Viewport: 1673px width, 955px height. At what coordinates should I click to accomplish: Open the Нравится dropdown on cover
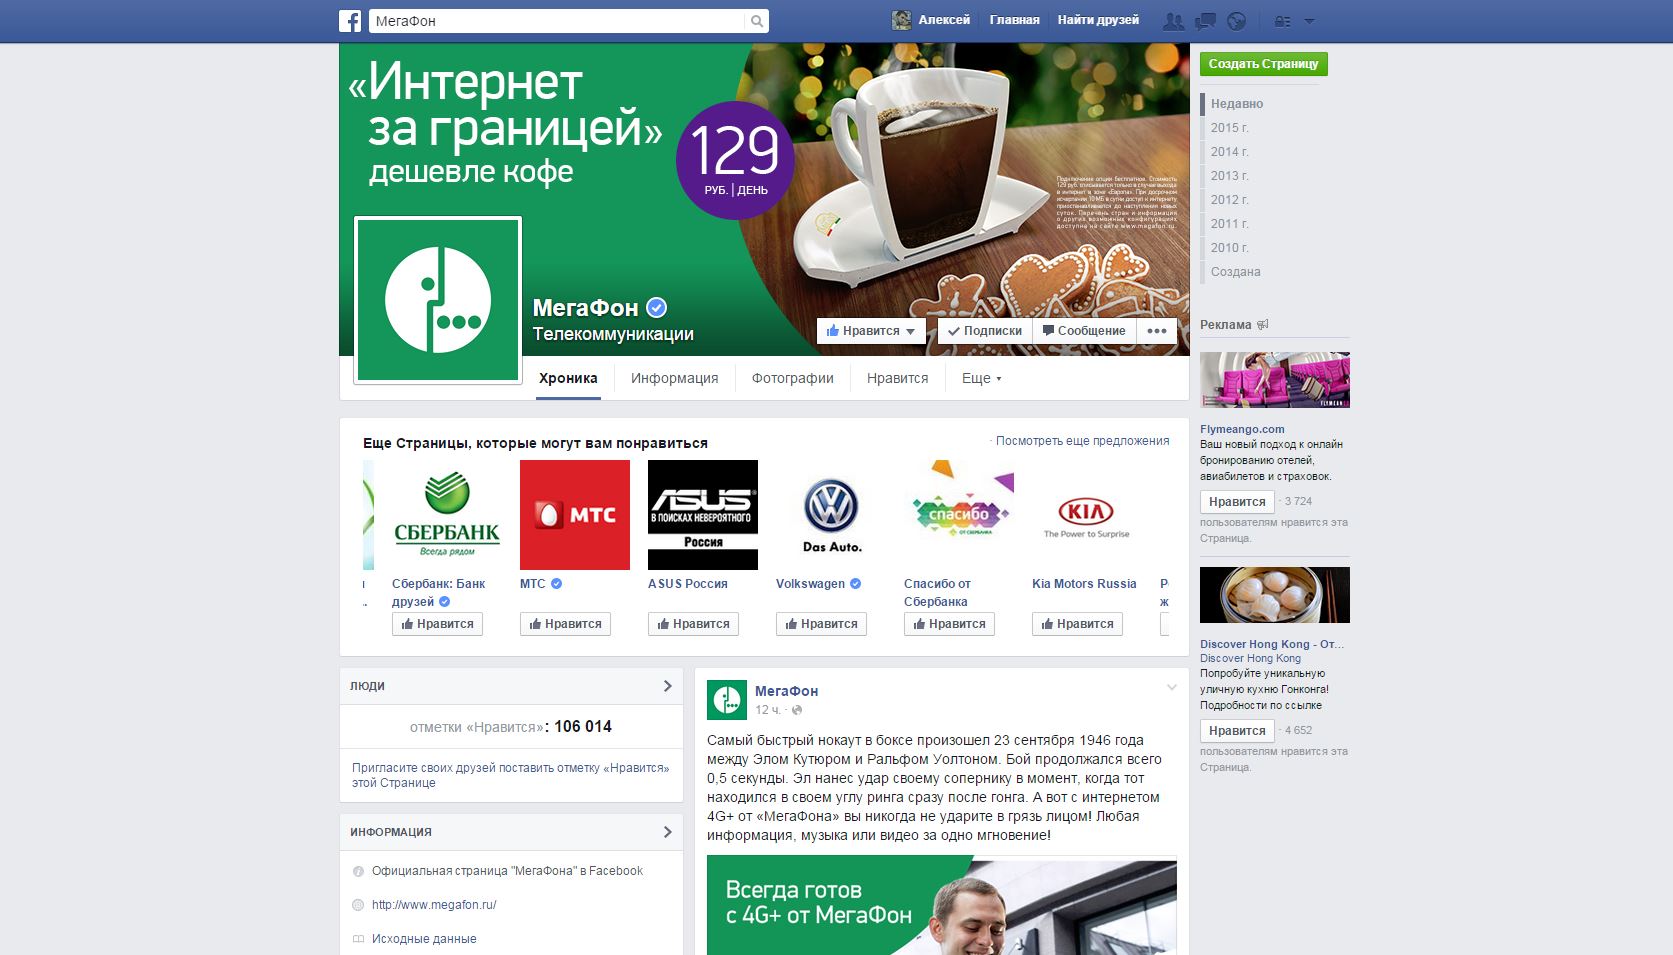871,331
